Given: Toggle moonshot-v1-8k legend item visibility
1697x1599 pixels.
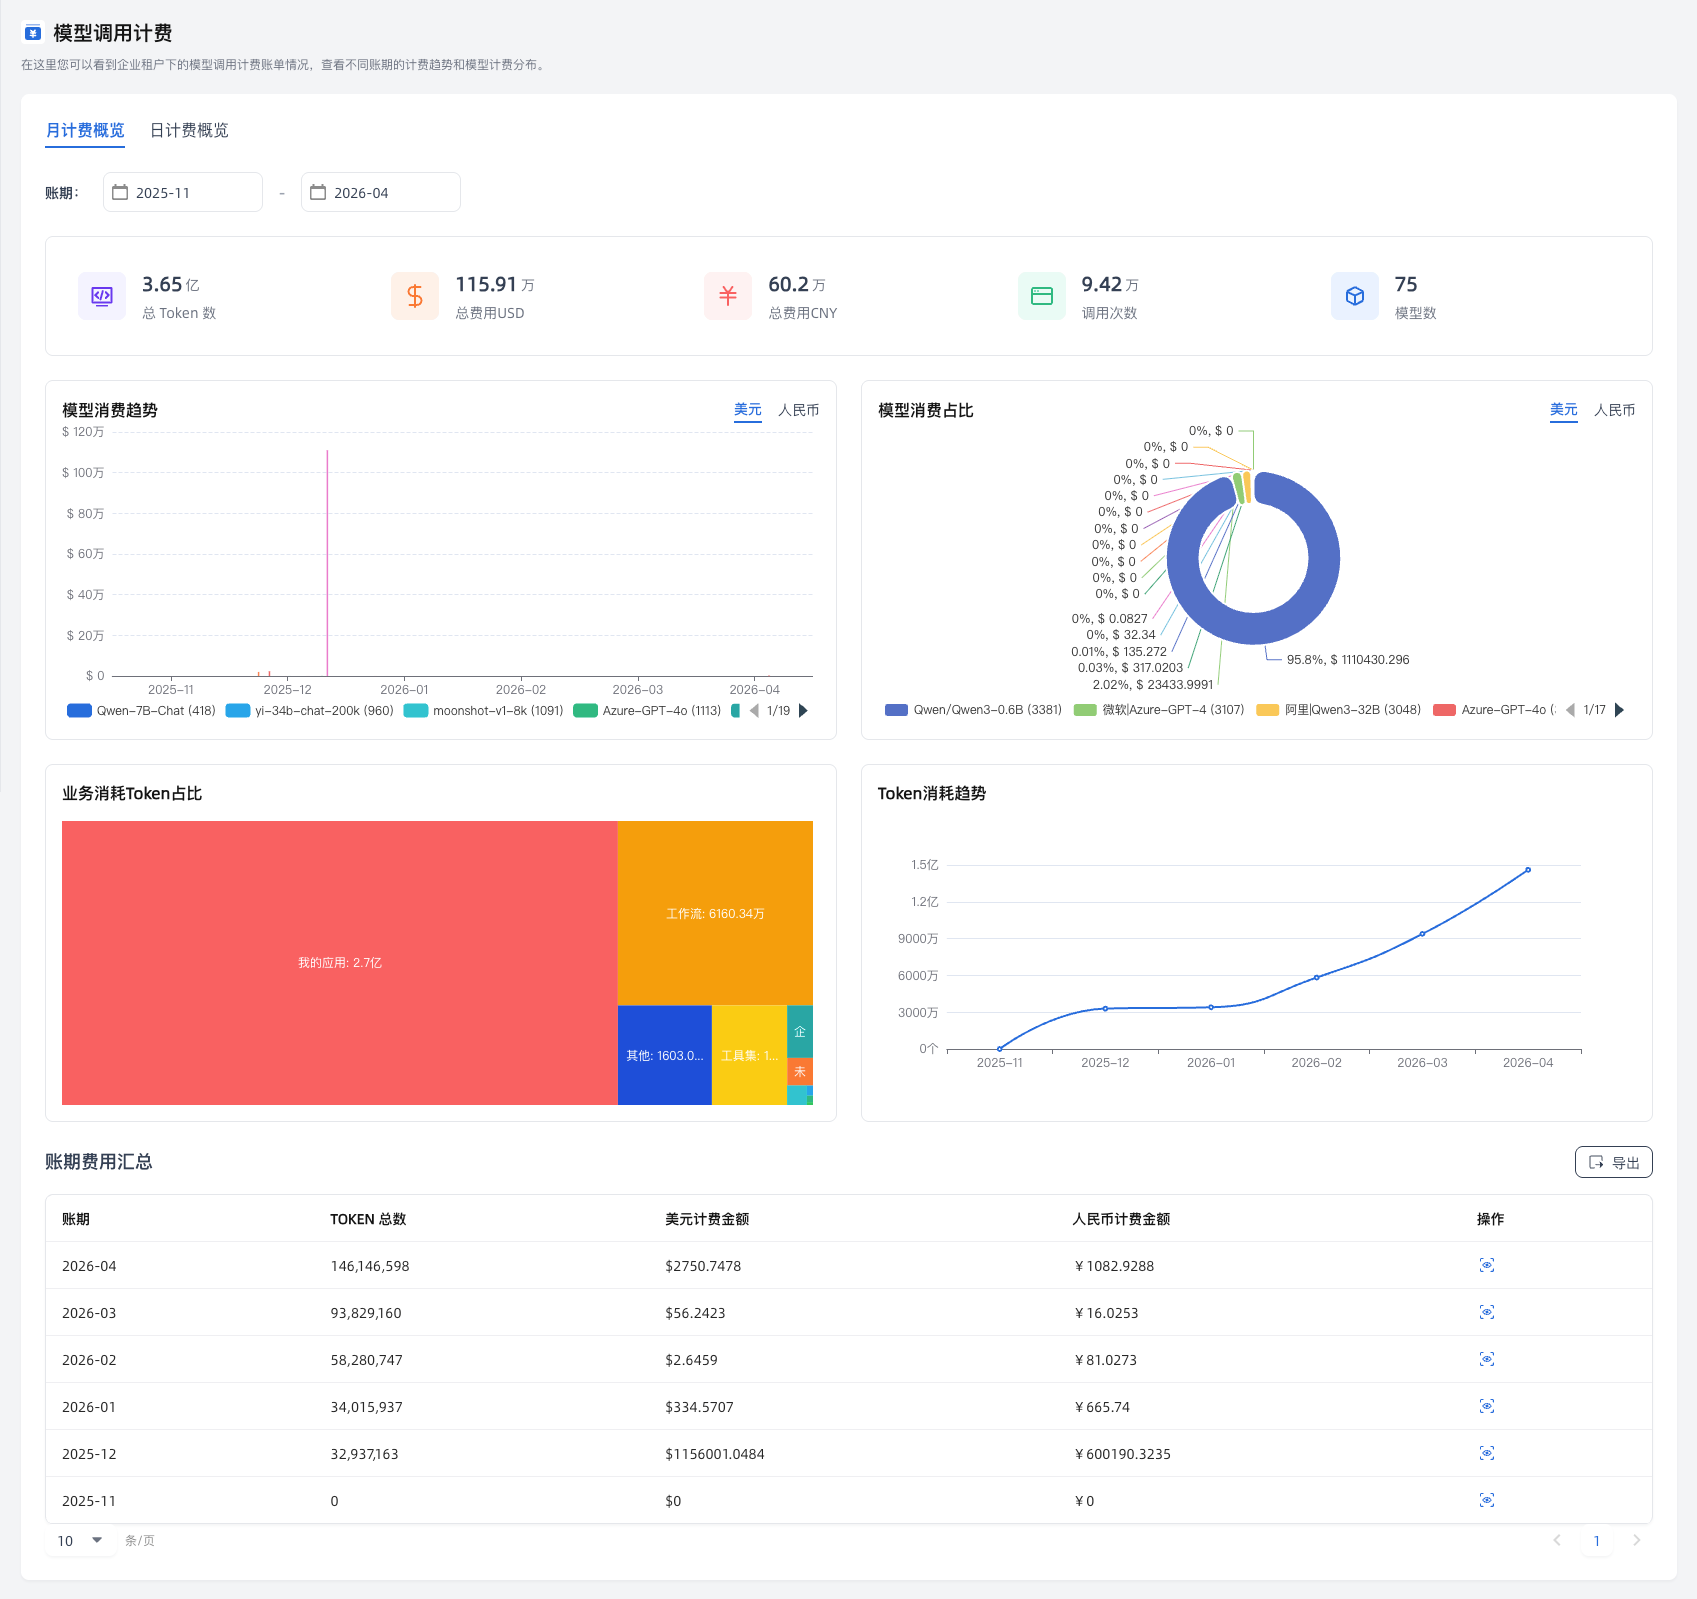Looking at the screenshot, I should 483,711.
